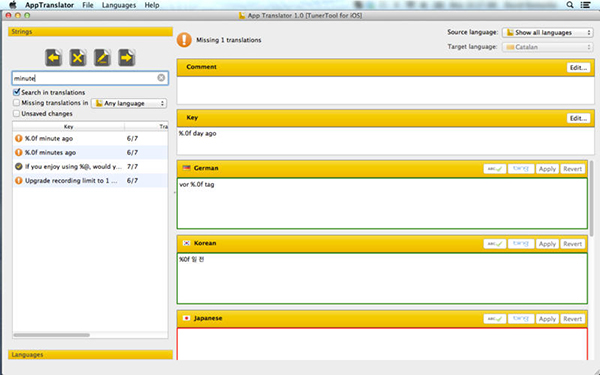Enable the 'Unsaved changes' checkbox
600x375 pixels.
(x=16, y=113)
